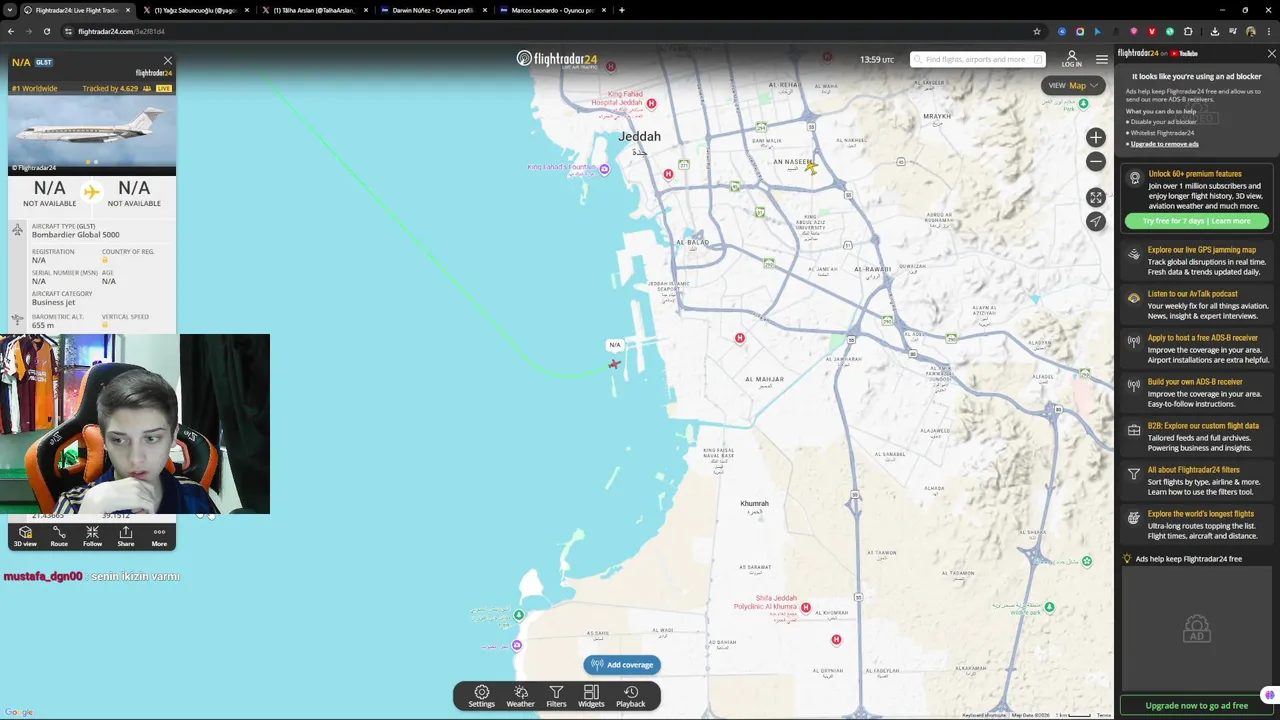Click the GLST aircraft type badge
The image size is (1280, 720).
point(44,62)
